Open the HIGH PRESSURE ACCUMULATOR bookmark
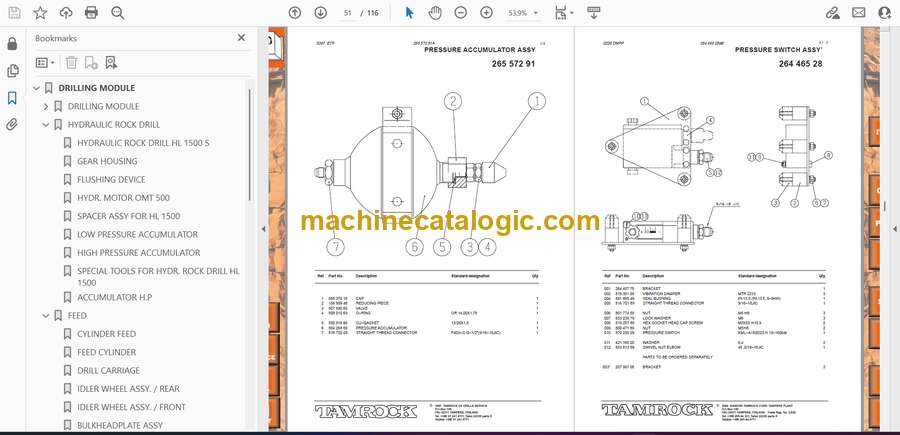The height and width of the screenshot is (435, 900). 138,253
